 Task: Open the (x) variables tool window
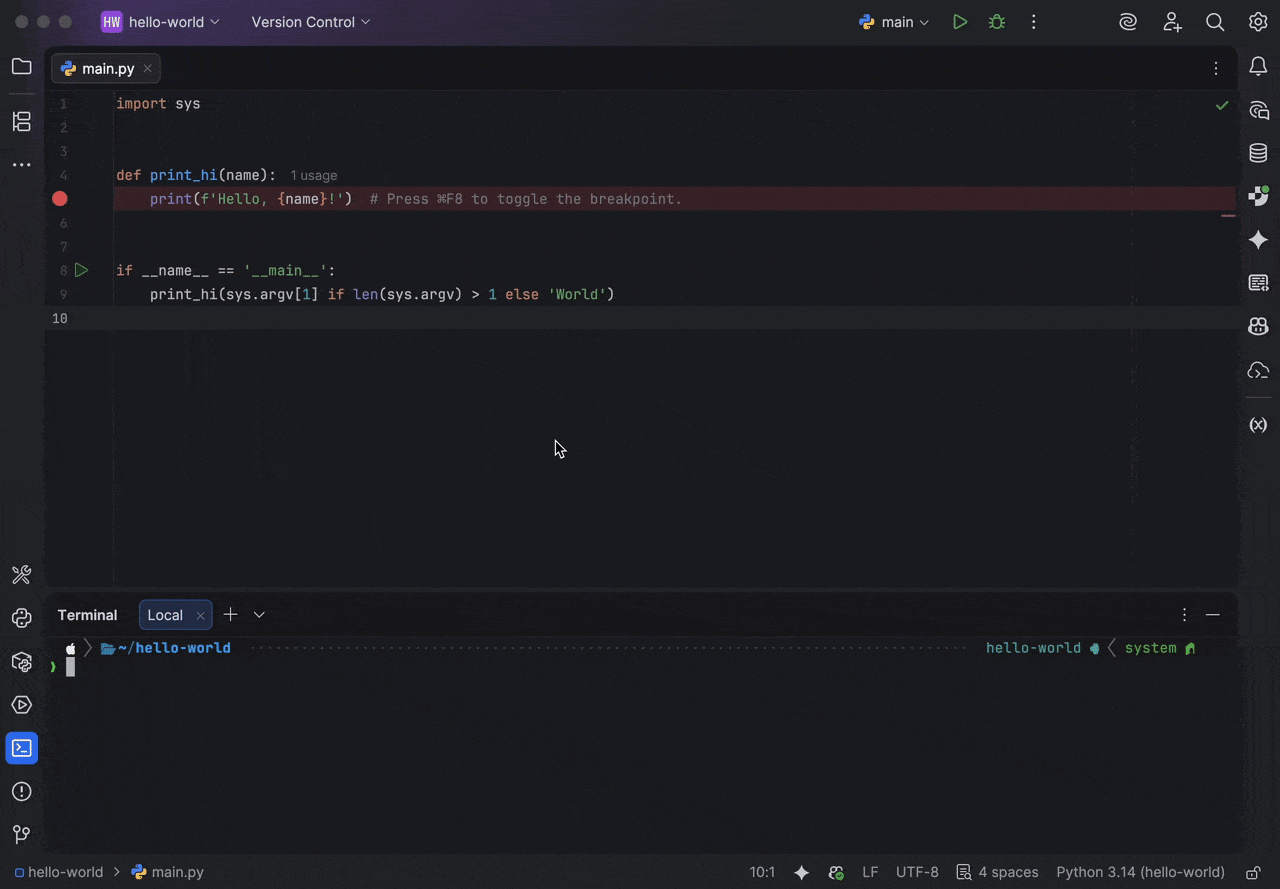click(1258, 425)
